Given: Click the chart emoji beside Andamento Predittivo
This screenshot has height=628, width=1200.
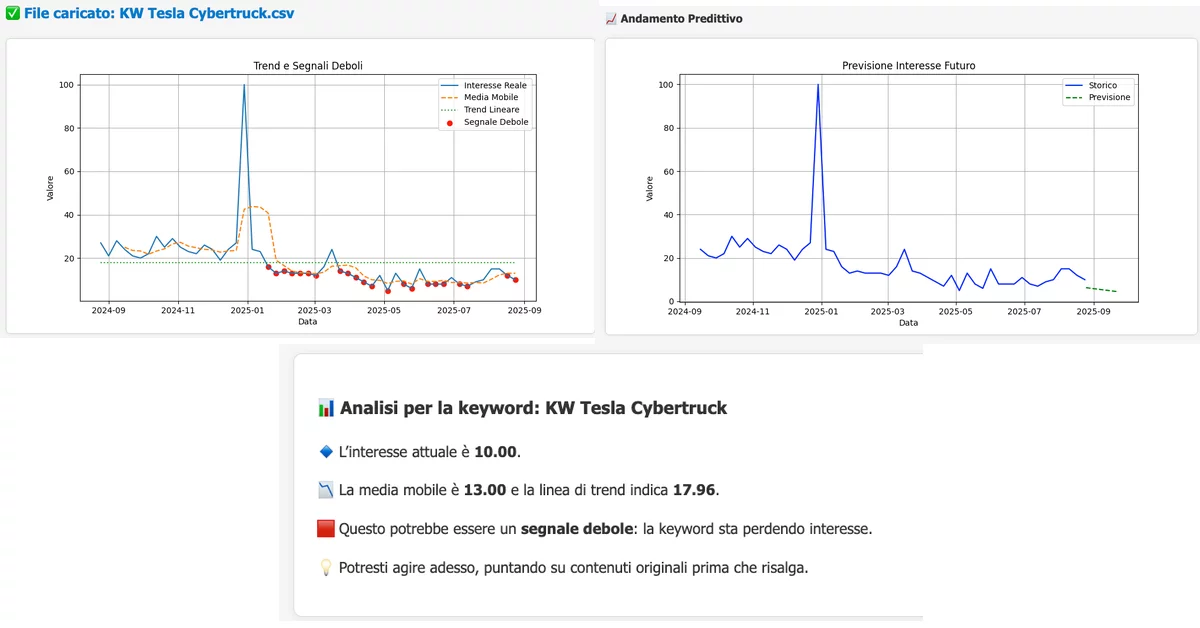Looking at the screenshot, I should 611,19.
